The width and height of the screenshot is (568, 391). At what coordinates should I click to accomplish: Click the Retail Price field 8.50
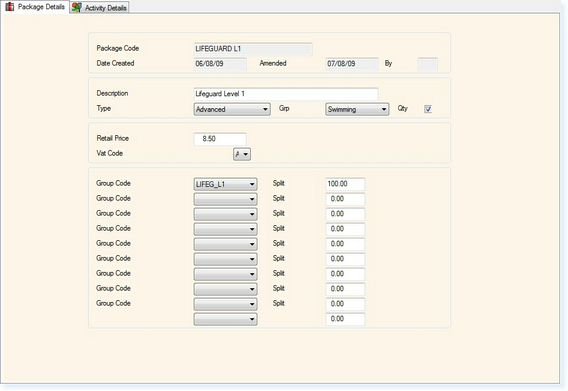(220, 139)
